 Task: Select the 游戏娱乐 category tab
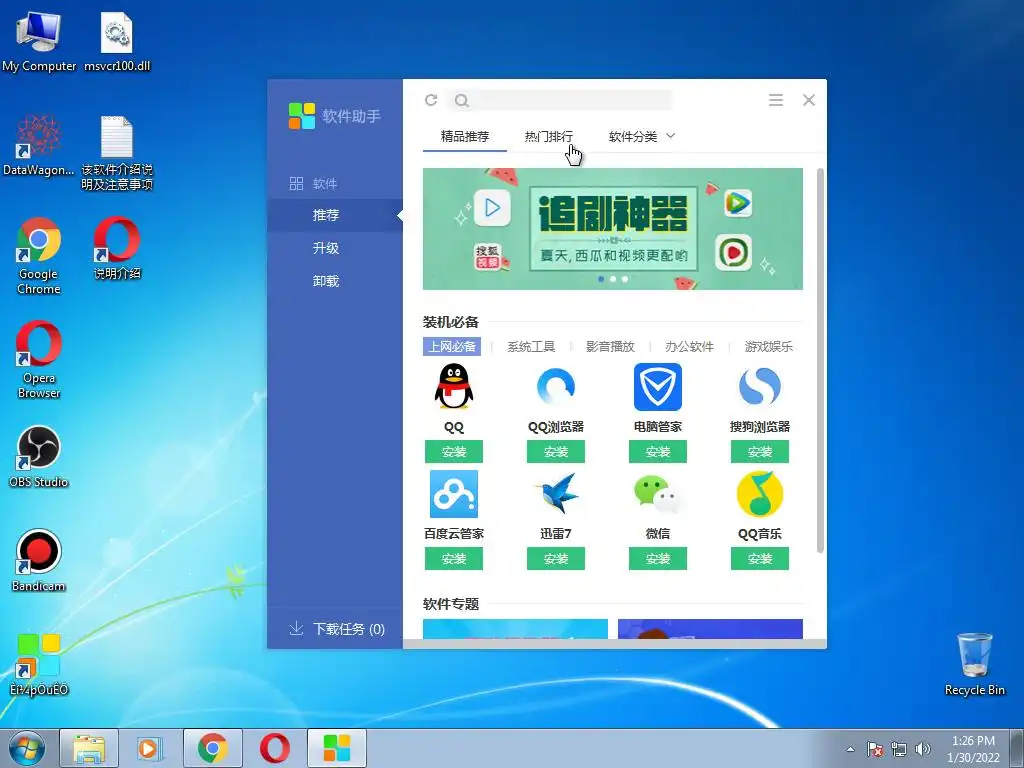(769, 347)
